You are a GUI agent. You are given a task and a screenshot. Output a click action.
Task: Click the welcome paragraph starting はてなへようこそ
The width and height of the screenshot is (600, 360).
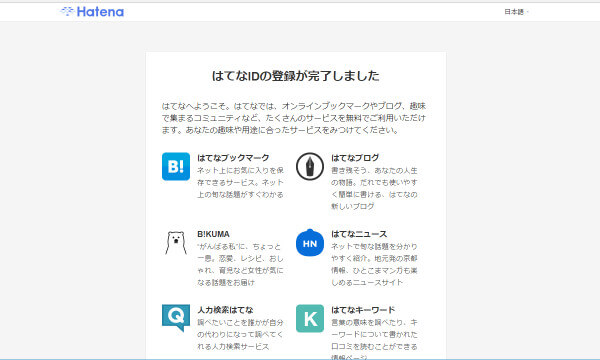point(293,118)
